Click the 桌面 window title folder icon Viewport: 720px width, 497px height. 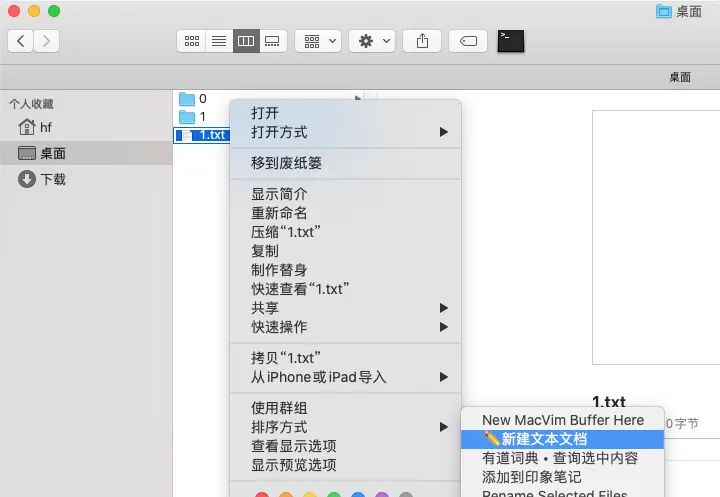[x=664, y=11]
